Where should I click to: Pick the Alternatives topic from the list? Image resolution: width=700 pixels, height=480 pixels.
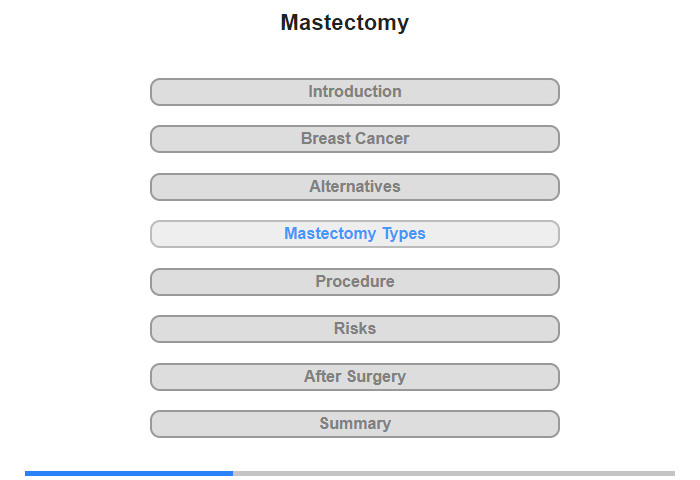pos(354,187)
